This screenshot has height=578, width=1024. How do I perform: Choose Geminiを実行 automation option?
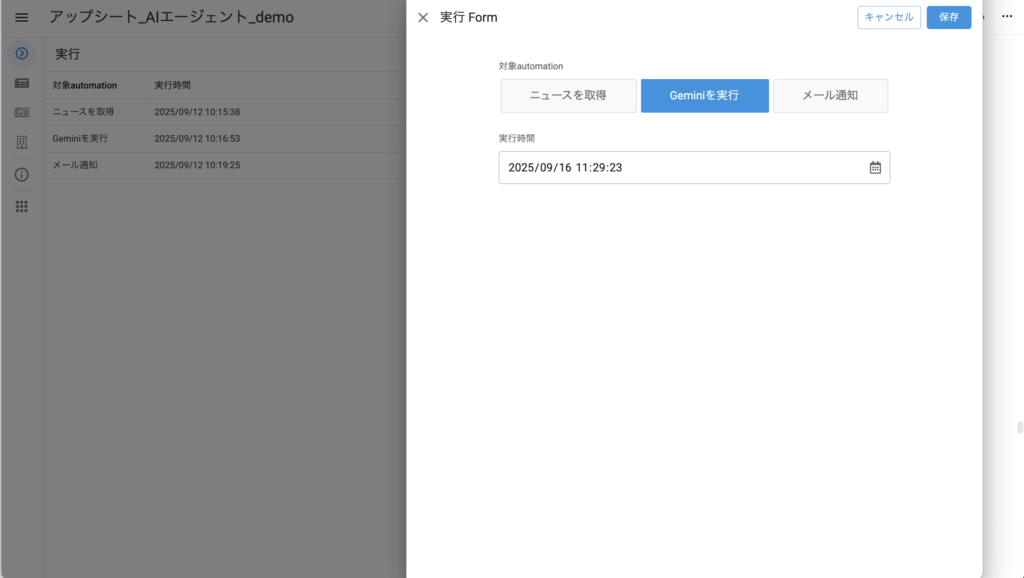[x=705, y=95]
